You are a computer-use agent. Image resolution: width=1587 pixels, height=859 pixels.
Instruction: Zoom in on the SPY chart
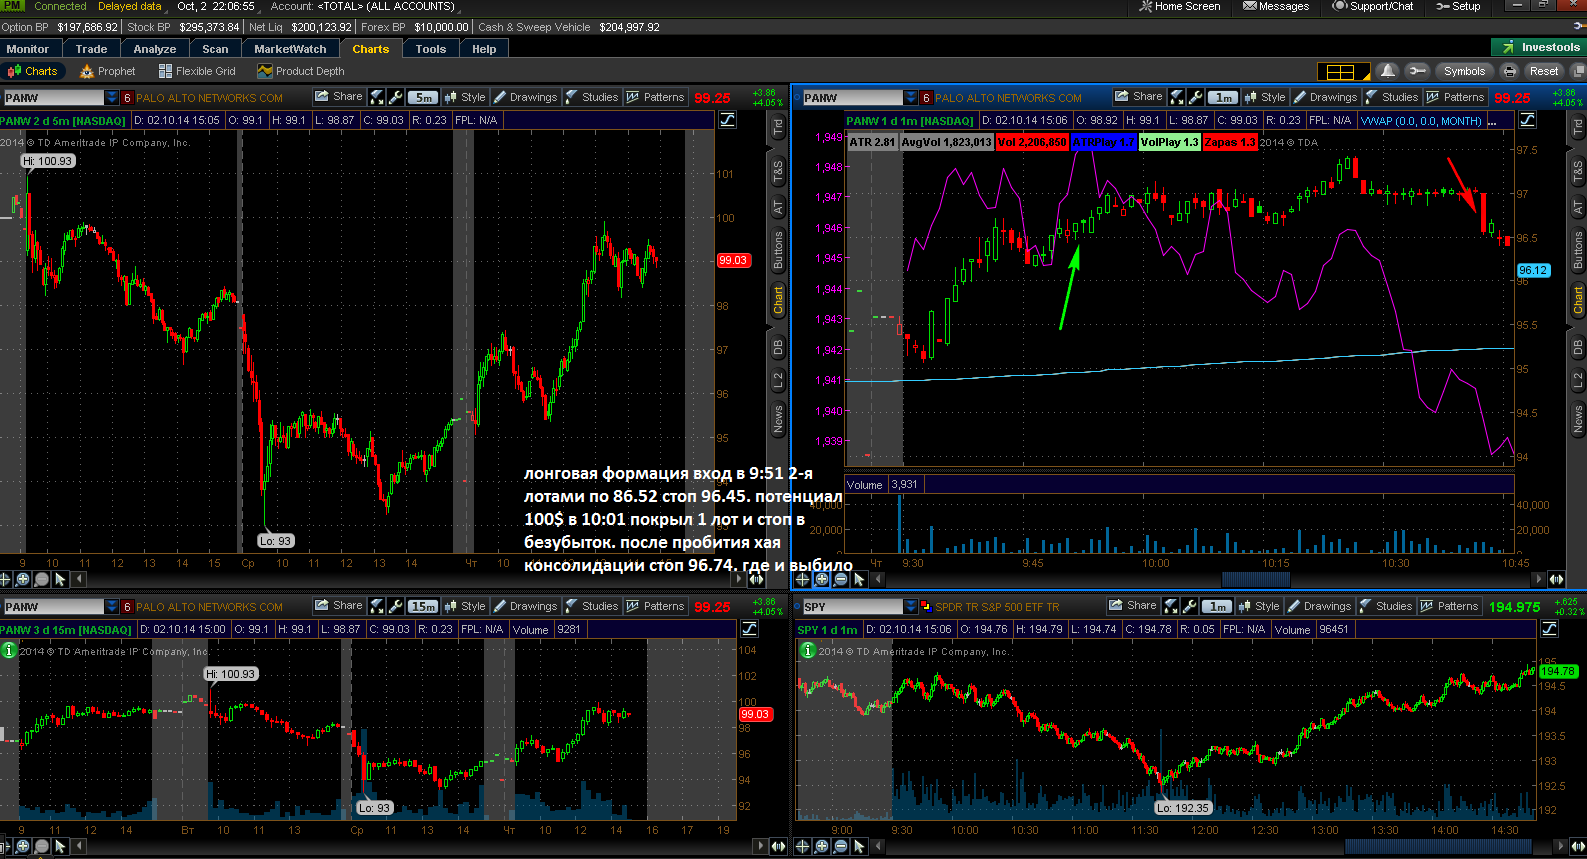point(822,846)
